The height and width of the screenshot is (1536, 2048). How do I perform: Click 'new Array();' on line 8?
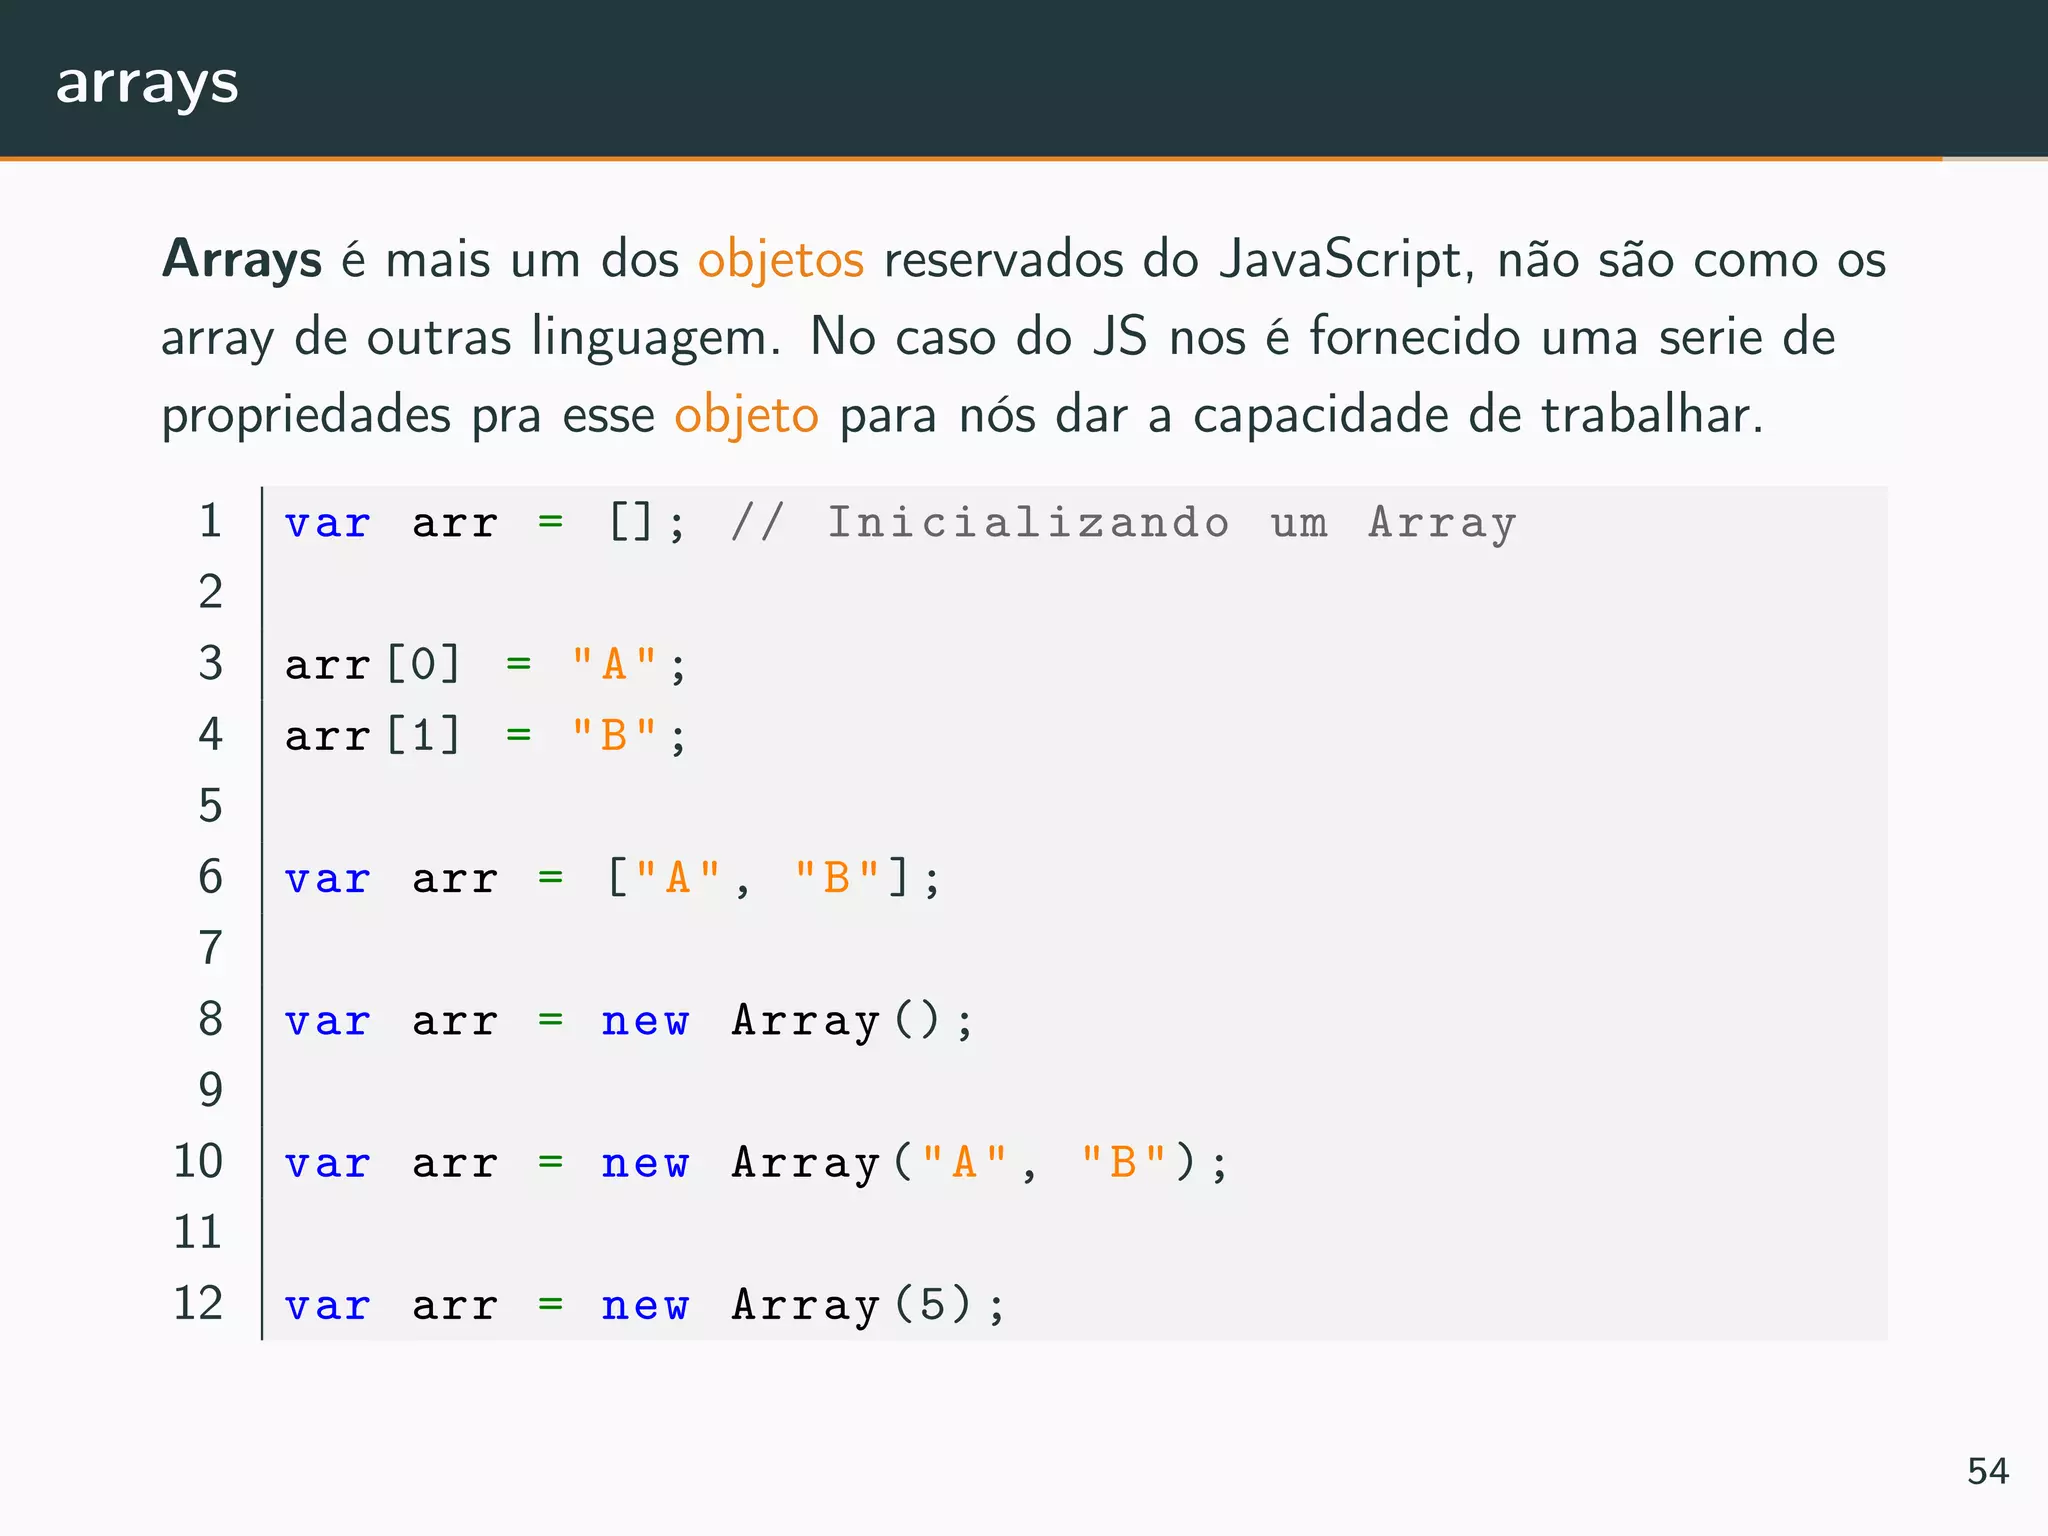point(787,1021)
